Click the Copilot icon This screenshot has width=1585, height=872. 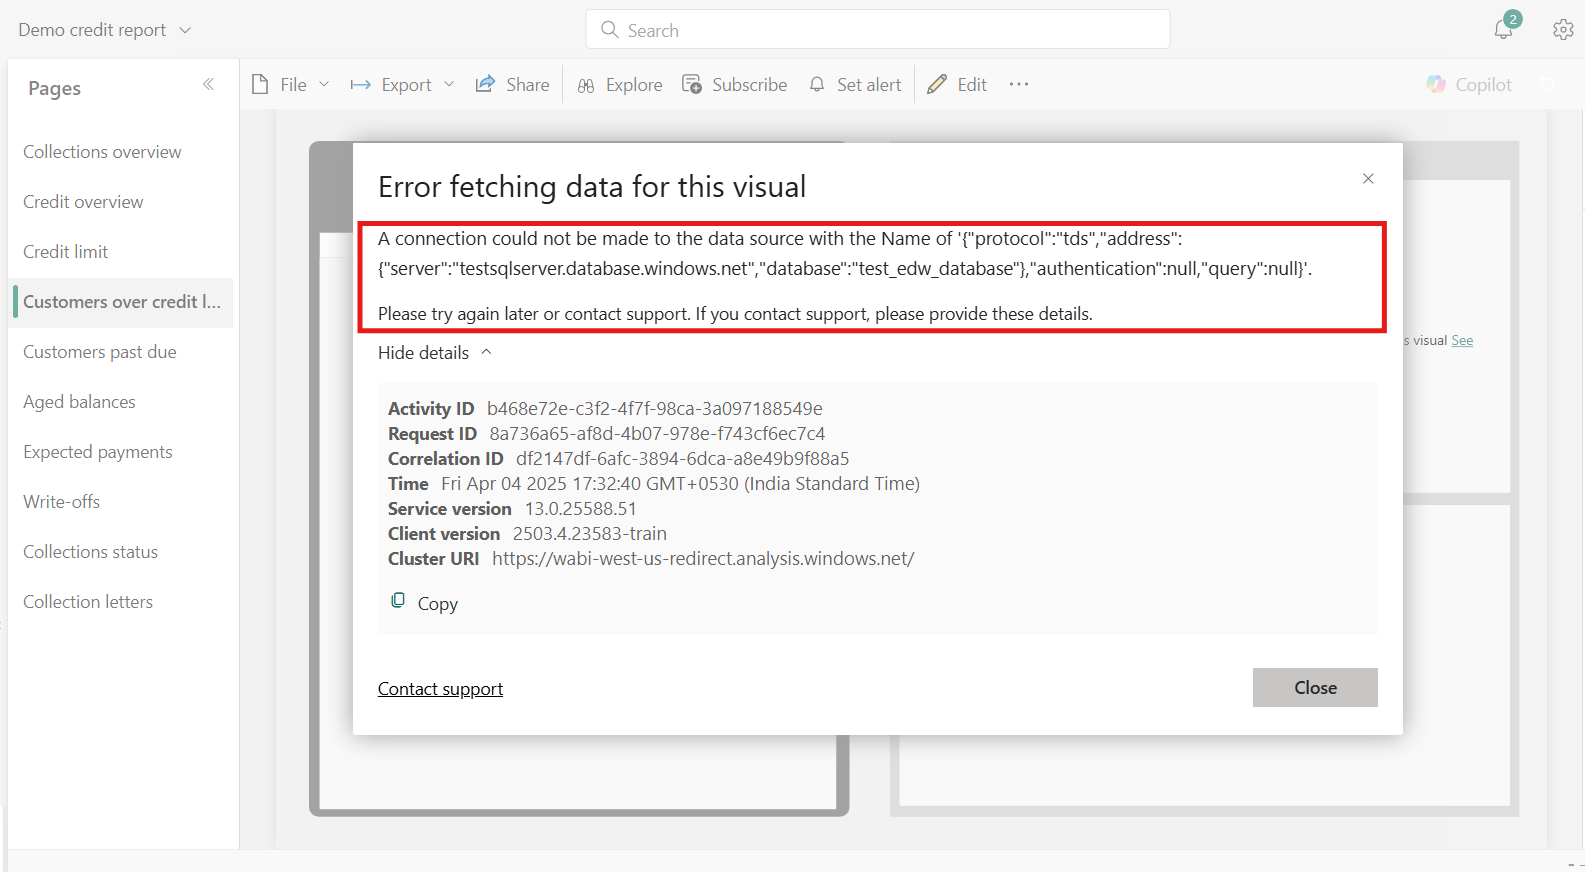point(1436,84)
